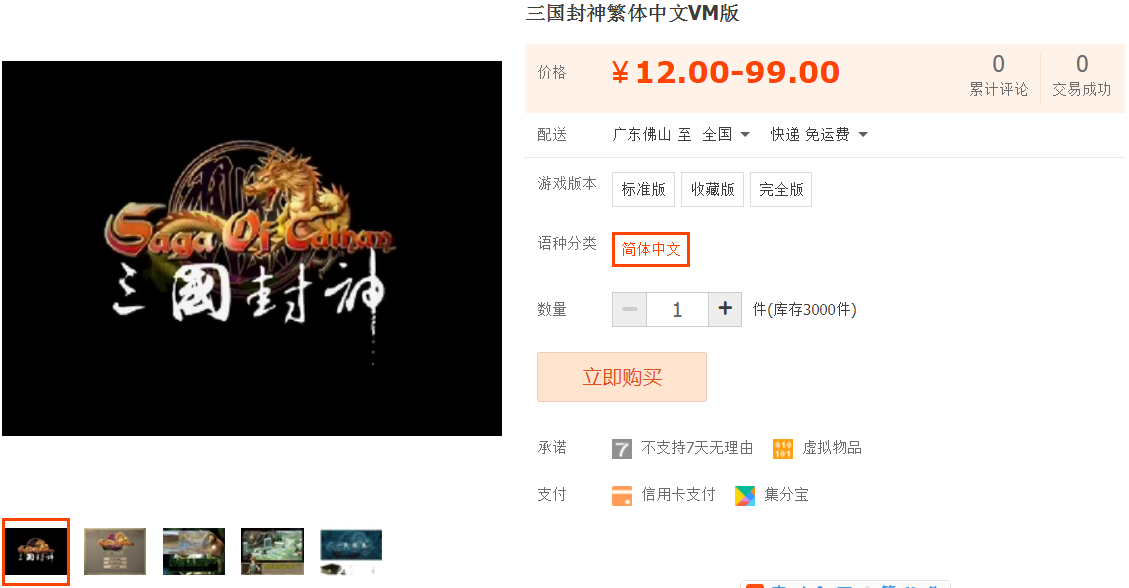Select the third gameplay screenshot thumbnail
Viewport: 1129px width, 588px height.
pyautogui.click(x=194, y=551)
